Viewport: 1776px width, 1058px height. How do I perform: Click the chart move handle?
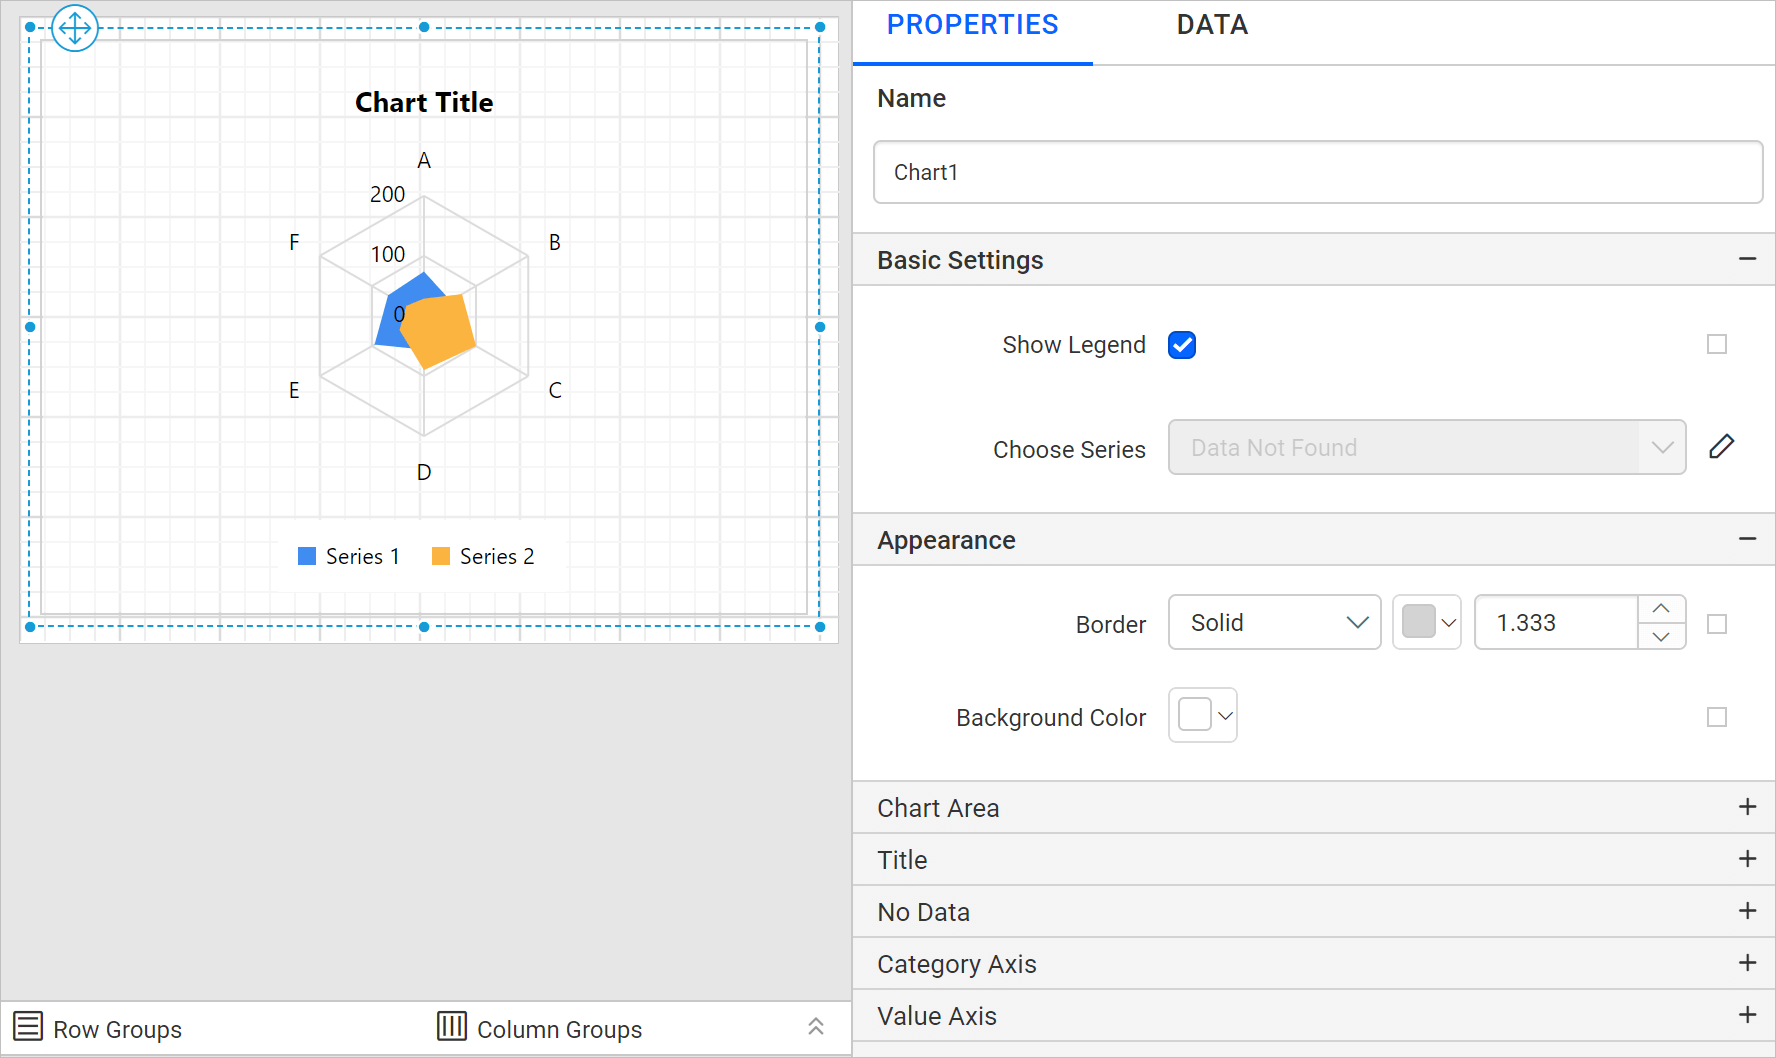75,29
